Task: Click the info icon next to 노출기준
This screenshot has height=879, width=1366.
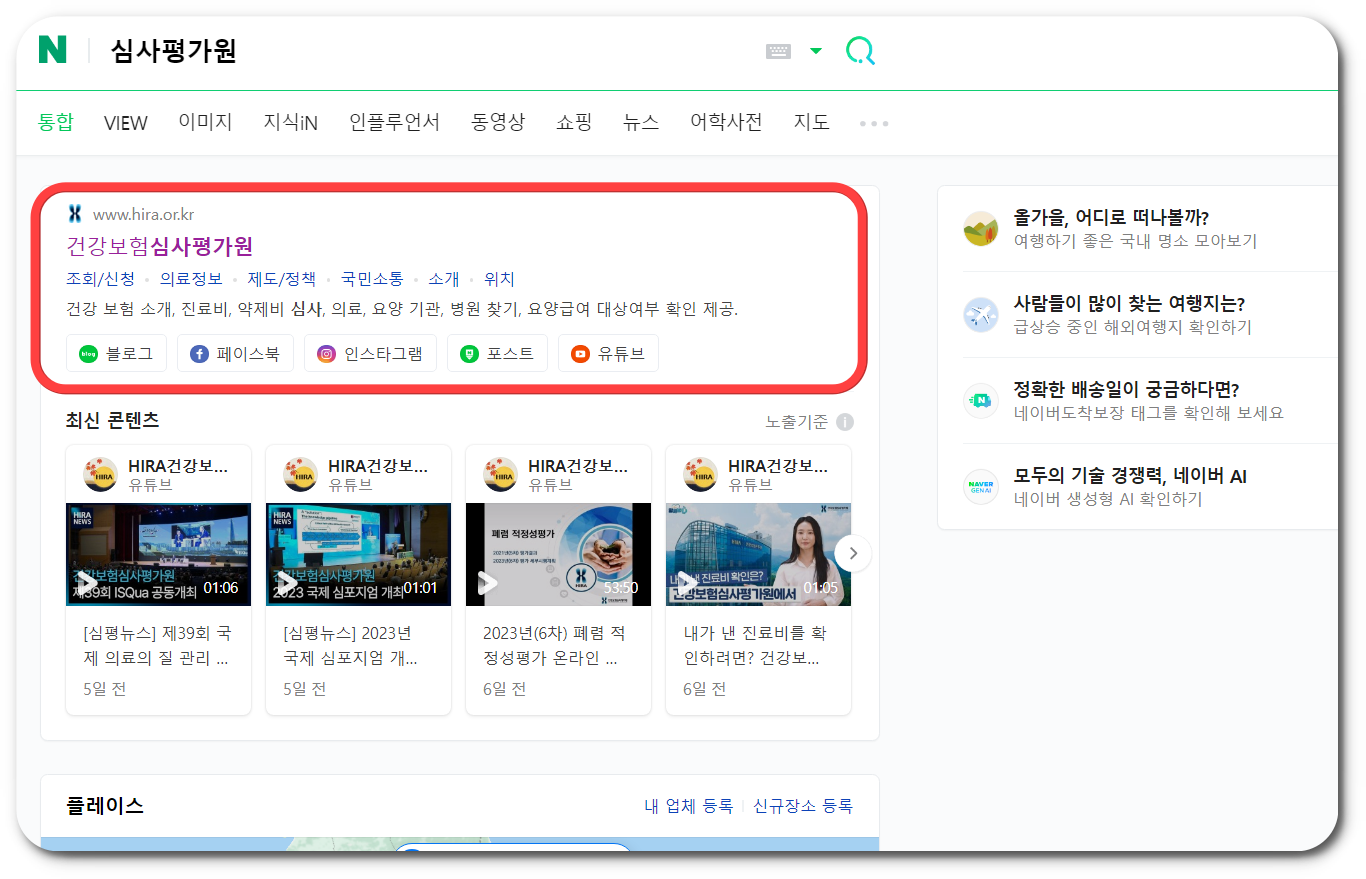Action: [x=845, y=421]
